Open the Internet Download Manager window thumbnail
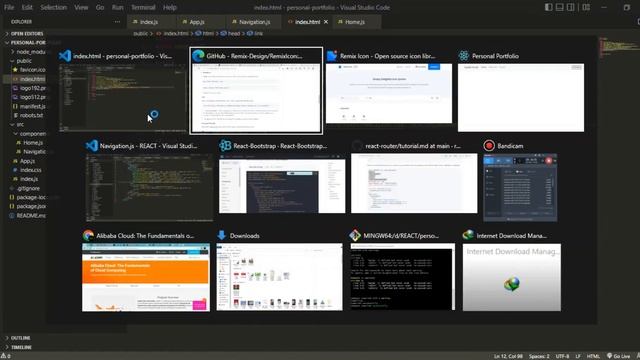 [512, 278]
